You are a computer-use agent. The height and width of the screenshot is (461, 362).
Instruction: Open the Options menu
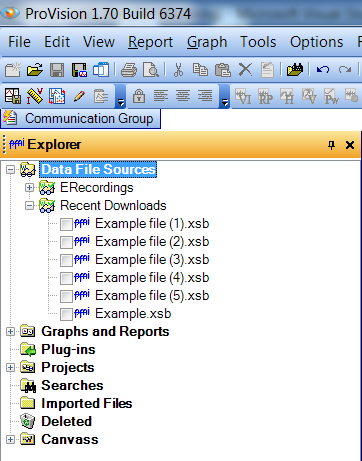tap(316, 42)
